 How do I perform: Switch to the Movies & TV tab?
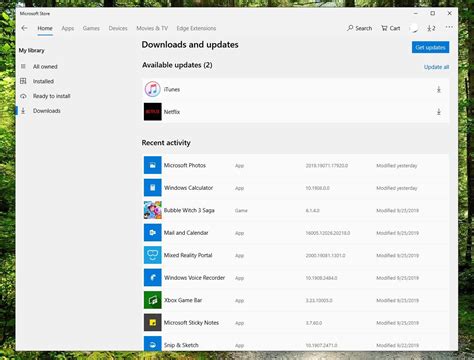point(152,28)
